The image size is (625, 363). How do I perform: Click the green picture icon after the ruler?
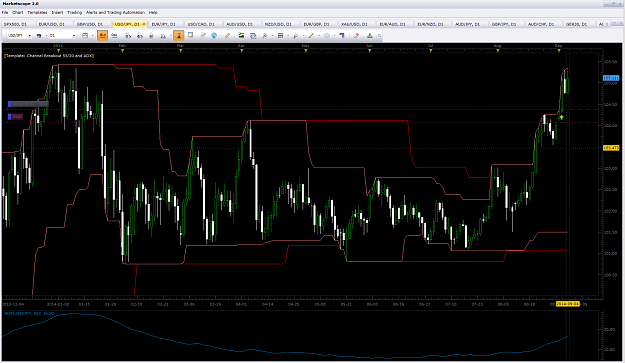241,35
